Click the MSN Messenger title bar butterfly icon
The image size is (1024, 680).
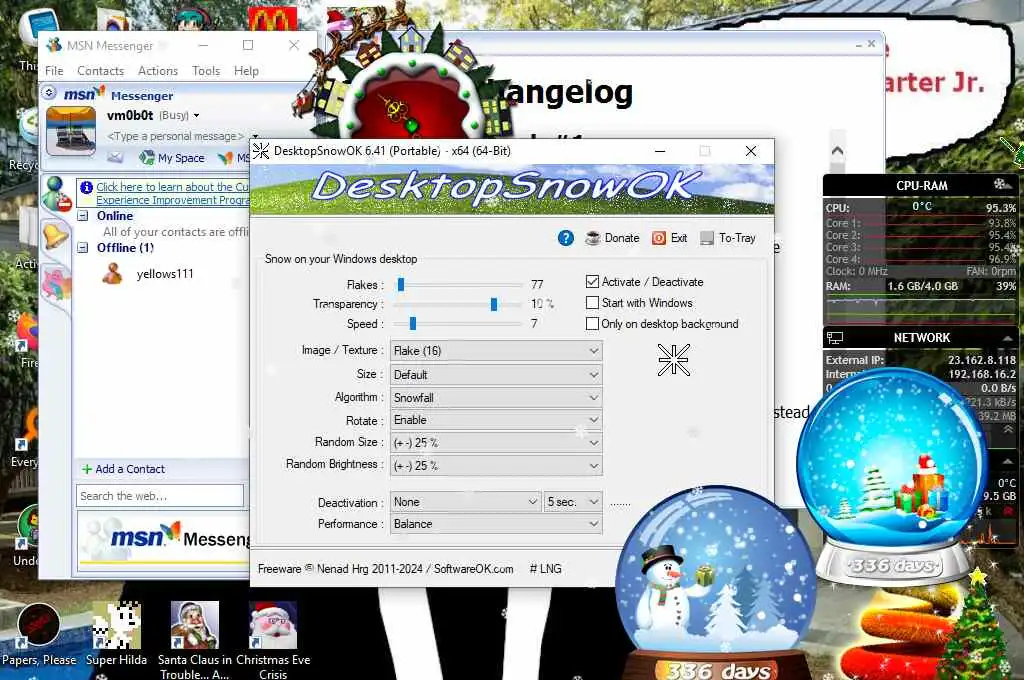coord(54,45)
